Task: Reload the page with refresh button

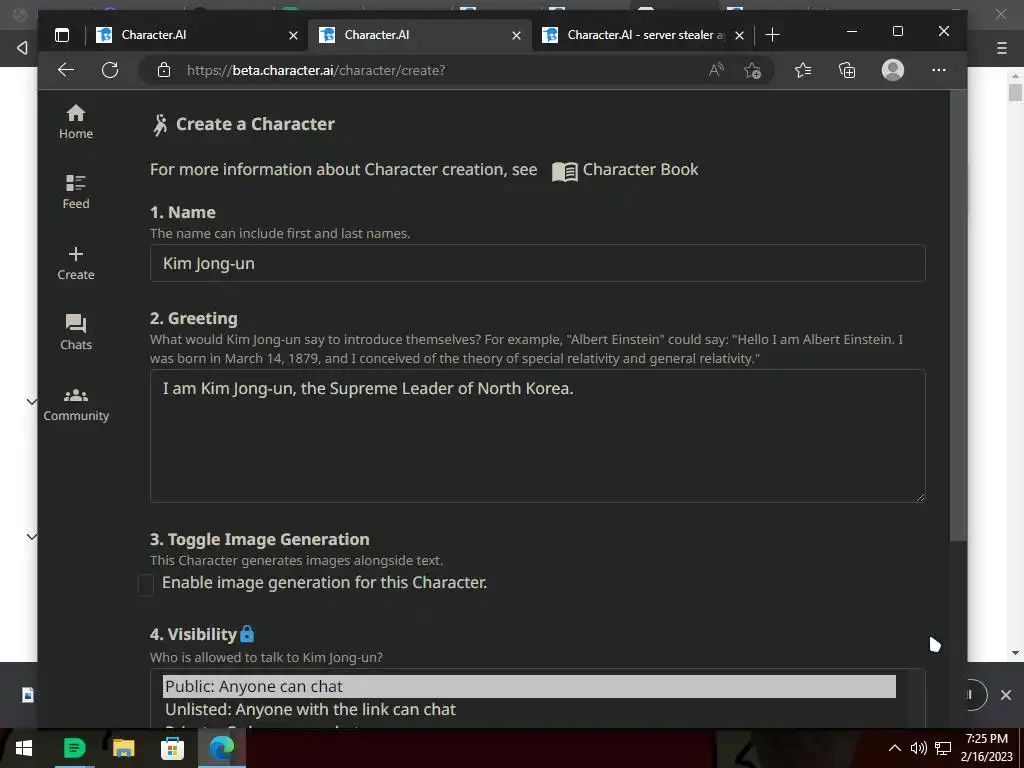Action: click(110, 70)
